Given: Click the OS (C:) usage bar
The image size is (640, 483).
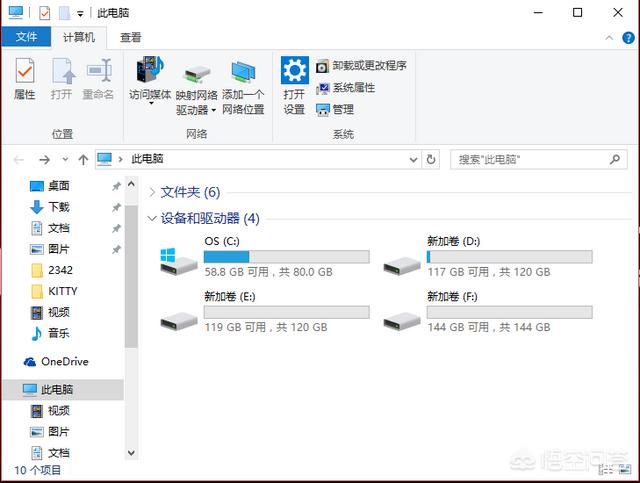Looking at the screenshot, I should 287,257.
